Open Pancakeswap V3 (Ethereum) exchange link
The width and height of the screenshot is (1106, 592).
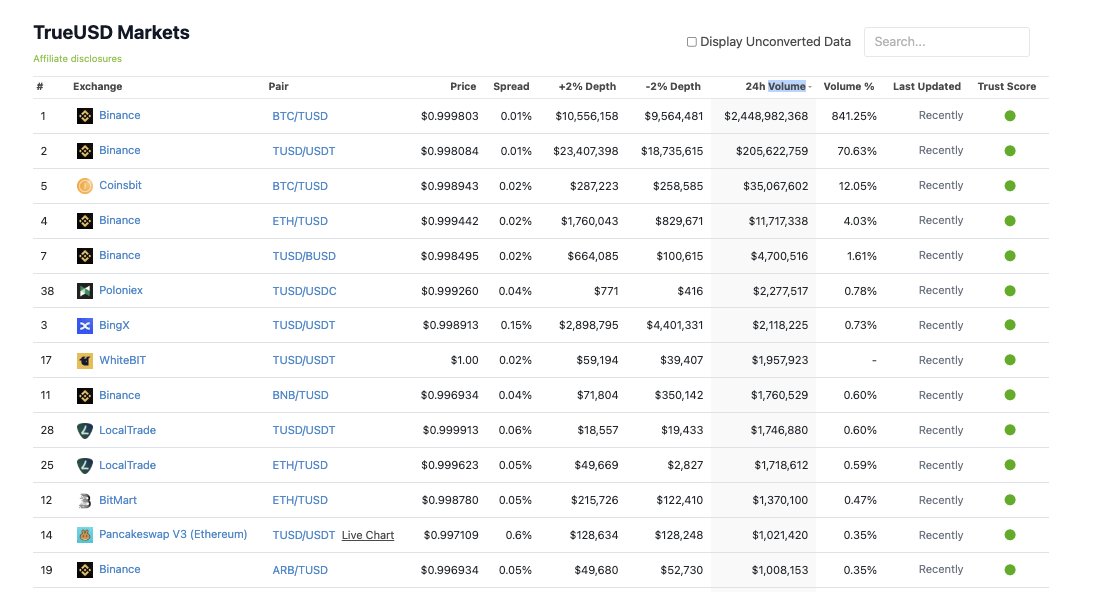coord(173,534)
